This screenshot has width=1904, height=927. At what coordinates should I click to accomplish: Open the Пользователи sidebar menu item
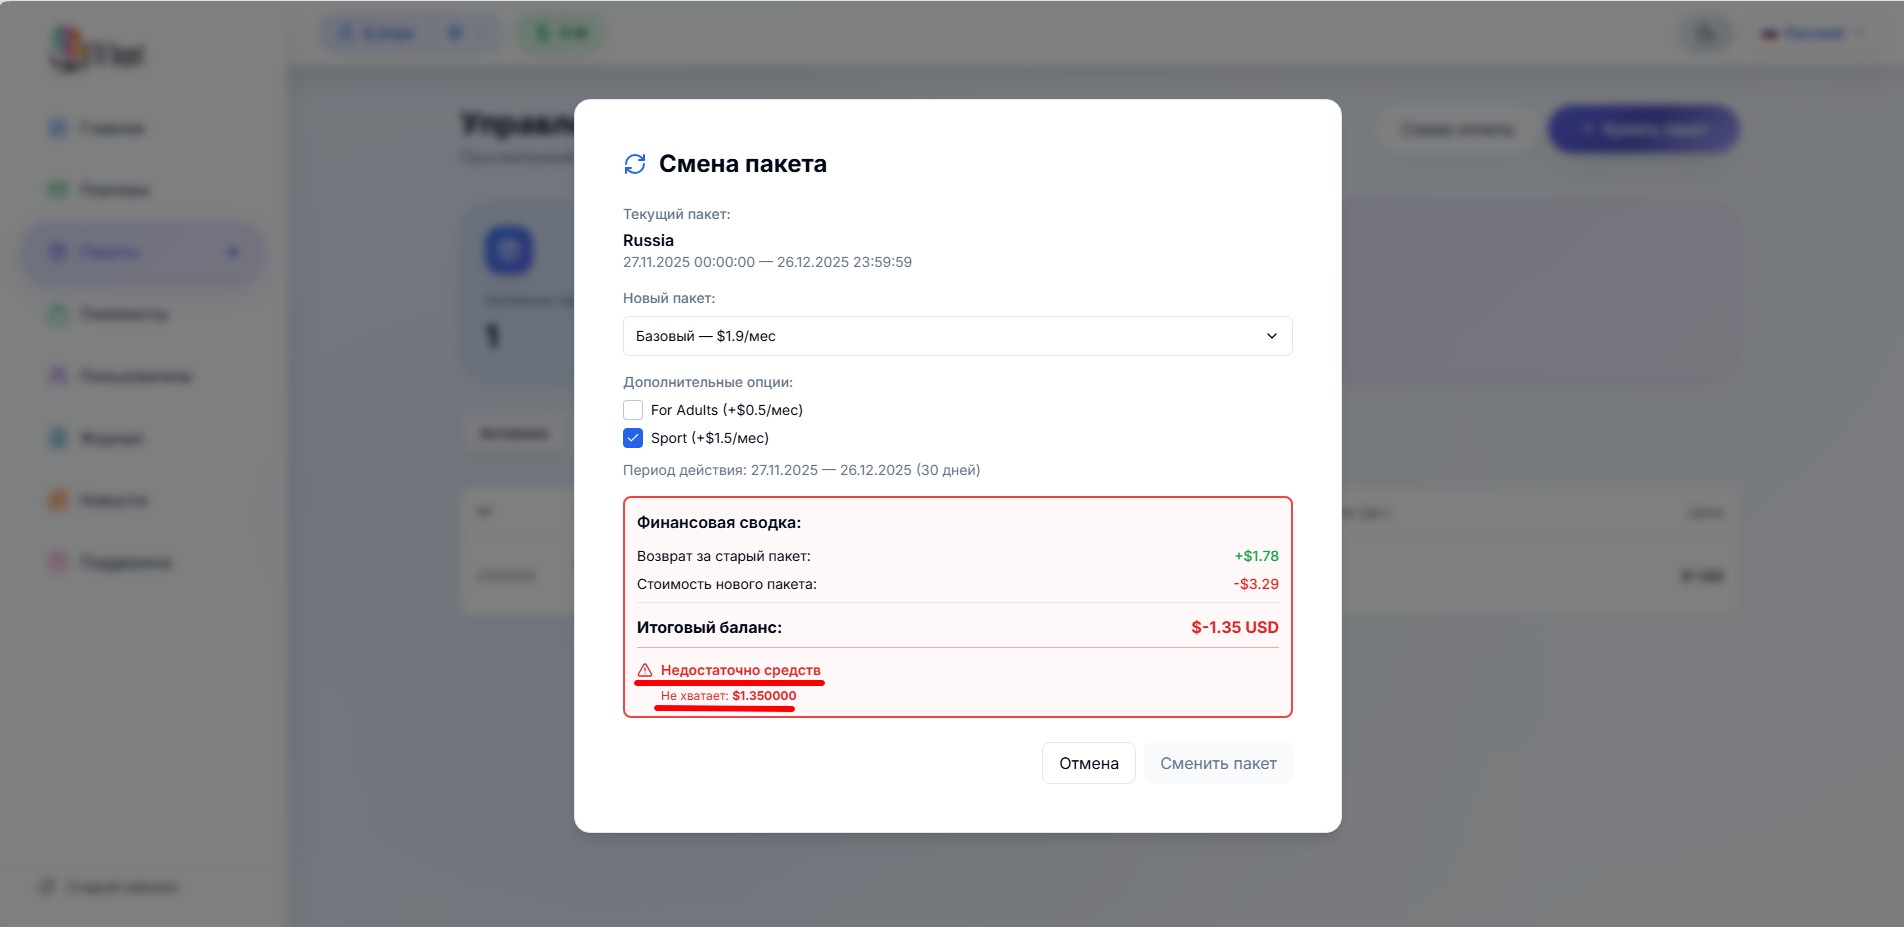(x=135, y=376)
